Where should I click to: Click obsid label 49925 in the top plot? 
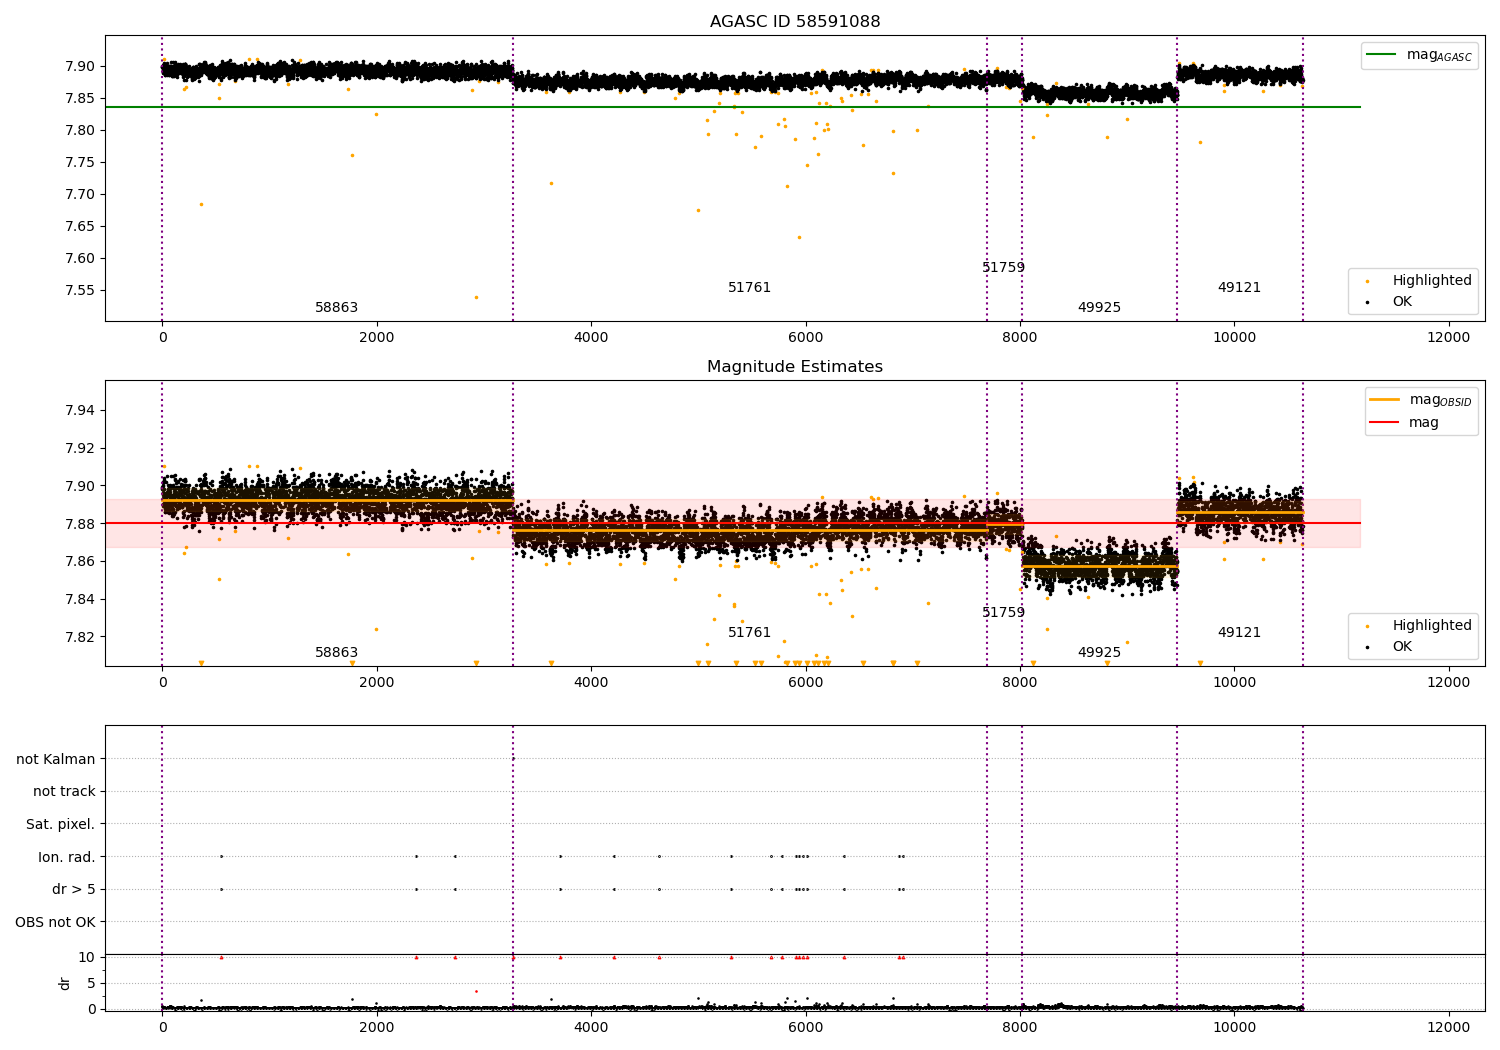[1100, 308]
